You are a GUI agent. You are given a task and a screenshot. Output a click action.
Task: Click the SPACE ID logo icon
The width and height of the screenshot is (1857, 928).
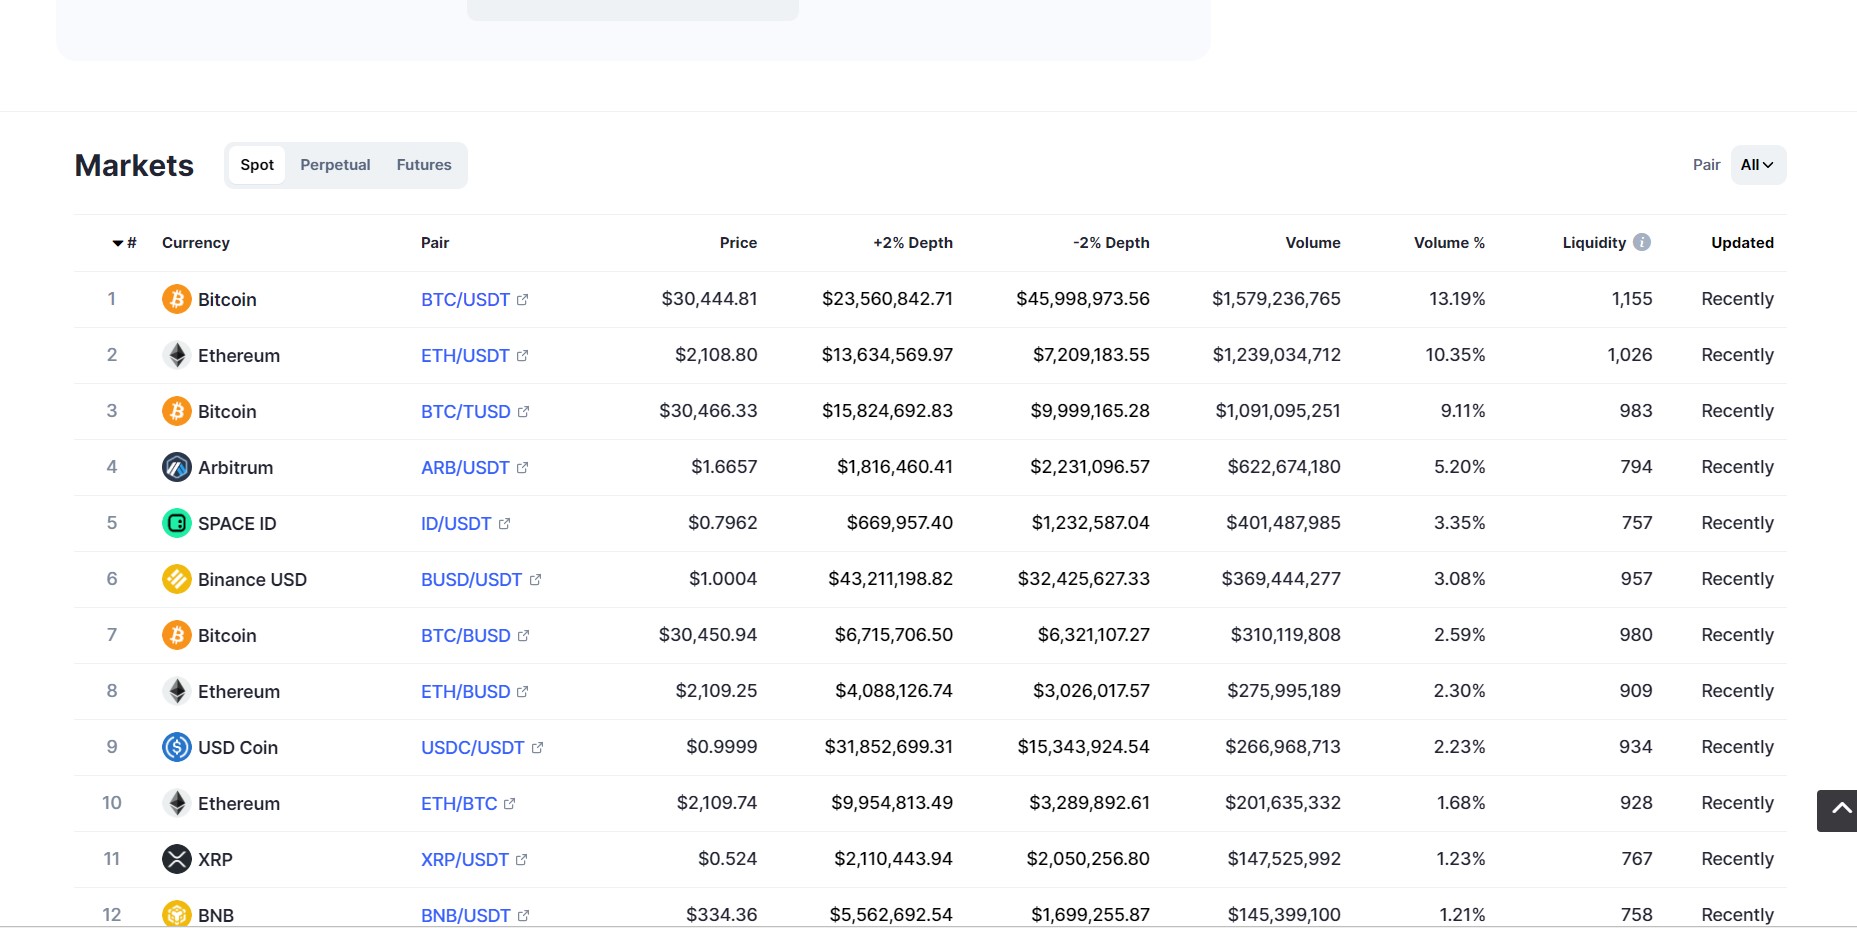[177, 523]
